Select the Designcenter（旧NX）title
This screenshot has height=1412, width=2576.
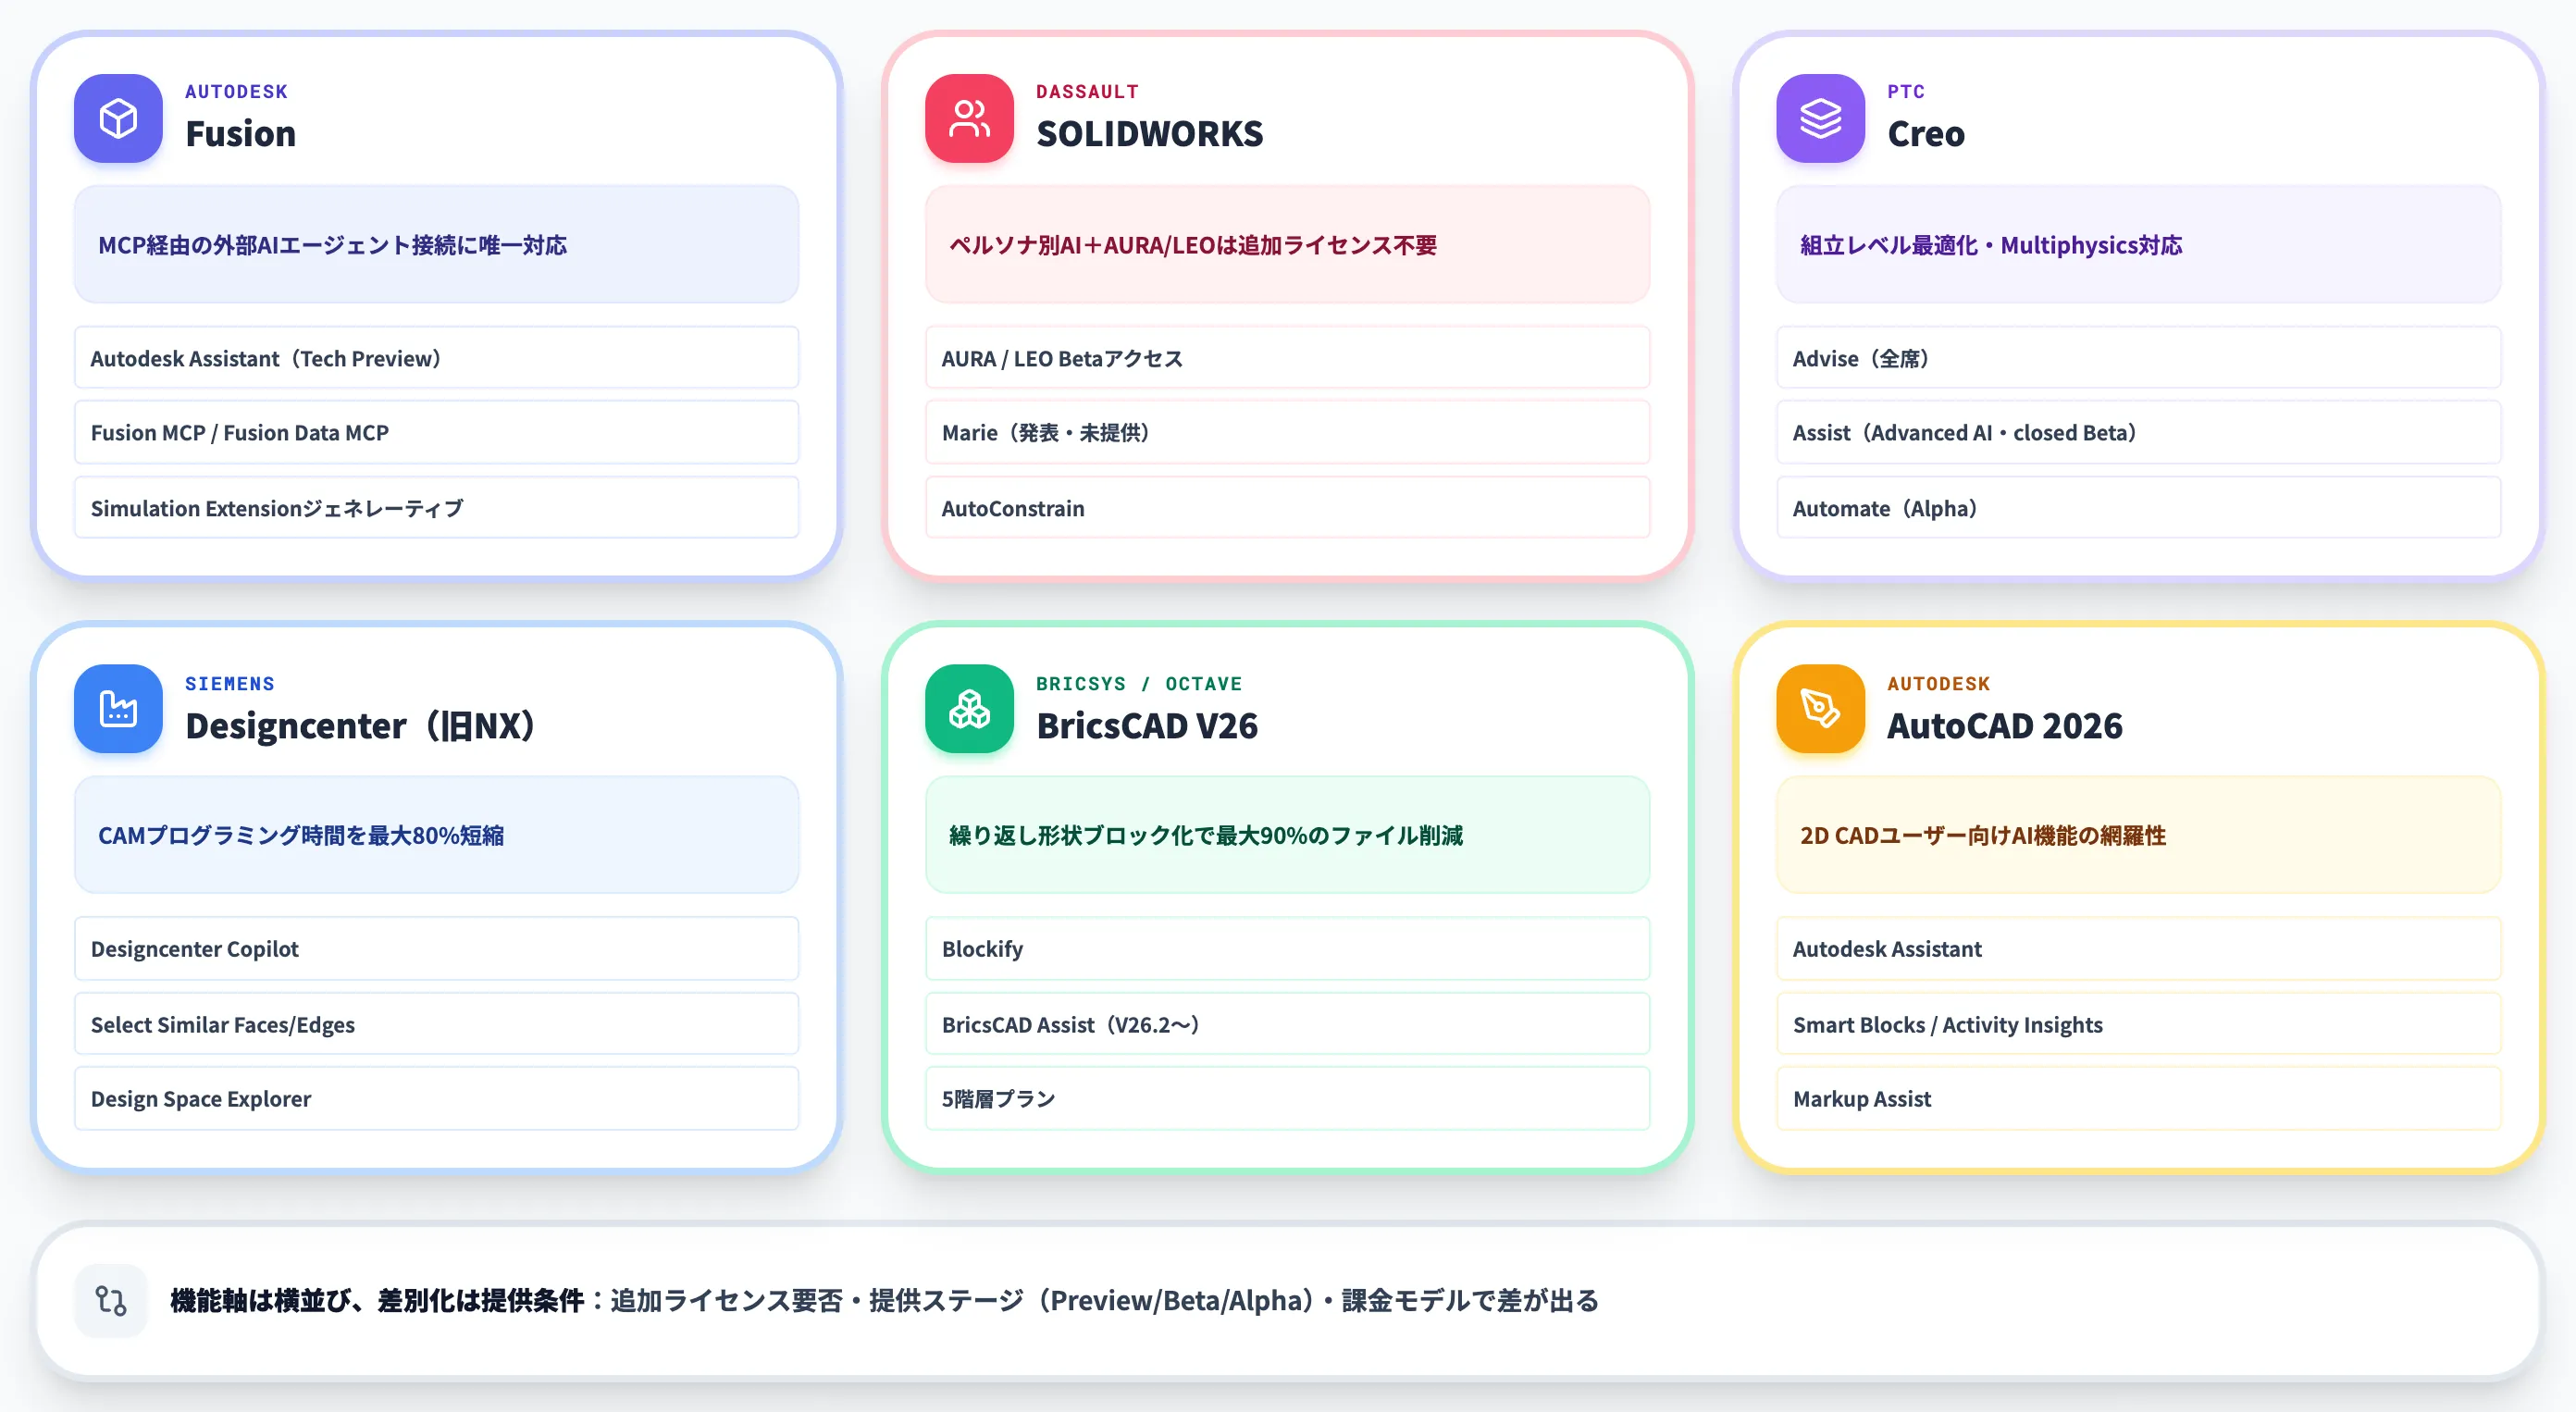pyautogui.click(x=361, y=725)
